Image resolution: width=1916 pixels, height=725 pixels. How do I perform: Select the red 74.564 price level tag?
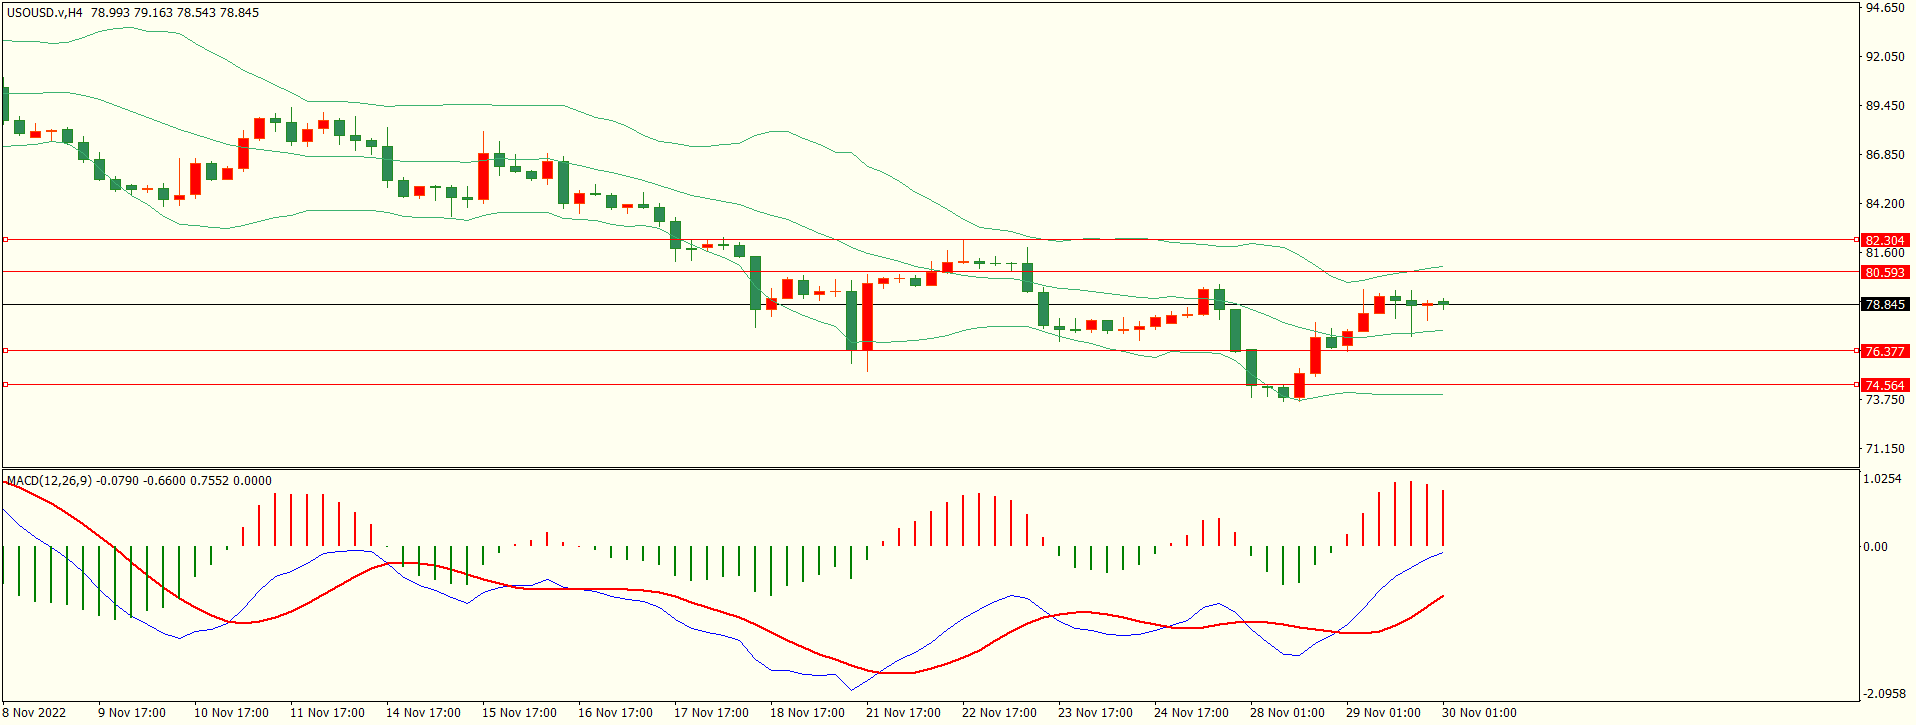coord(1884,385)
